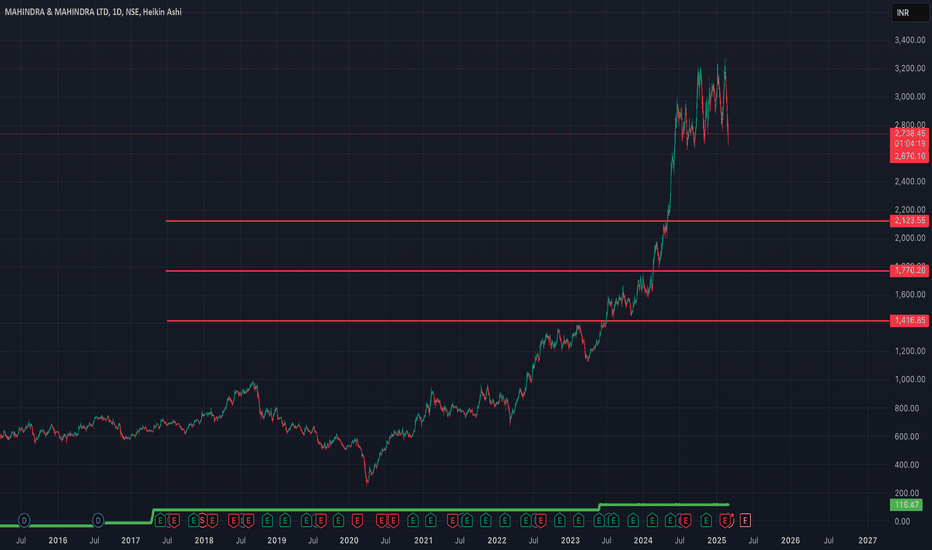Click the green 116.47 indicator value label
Viewport: 932px width, 550px height.
906,505
